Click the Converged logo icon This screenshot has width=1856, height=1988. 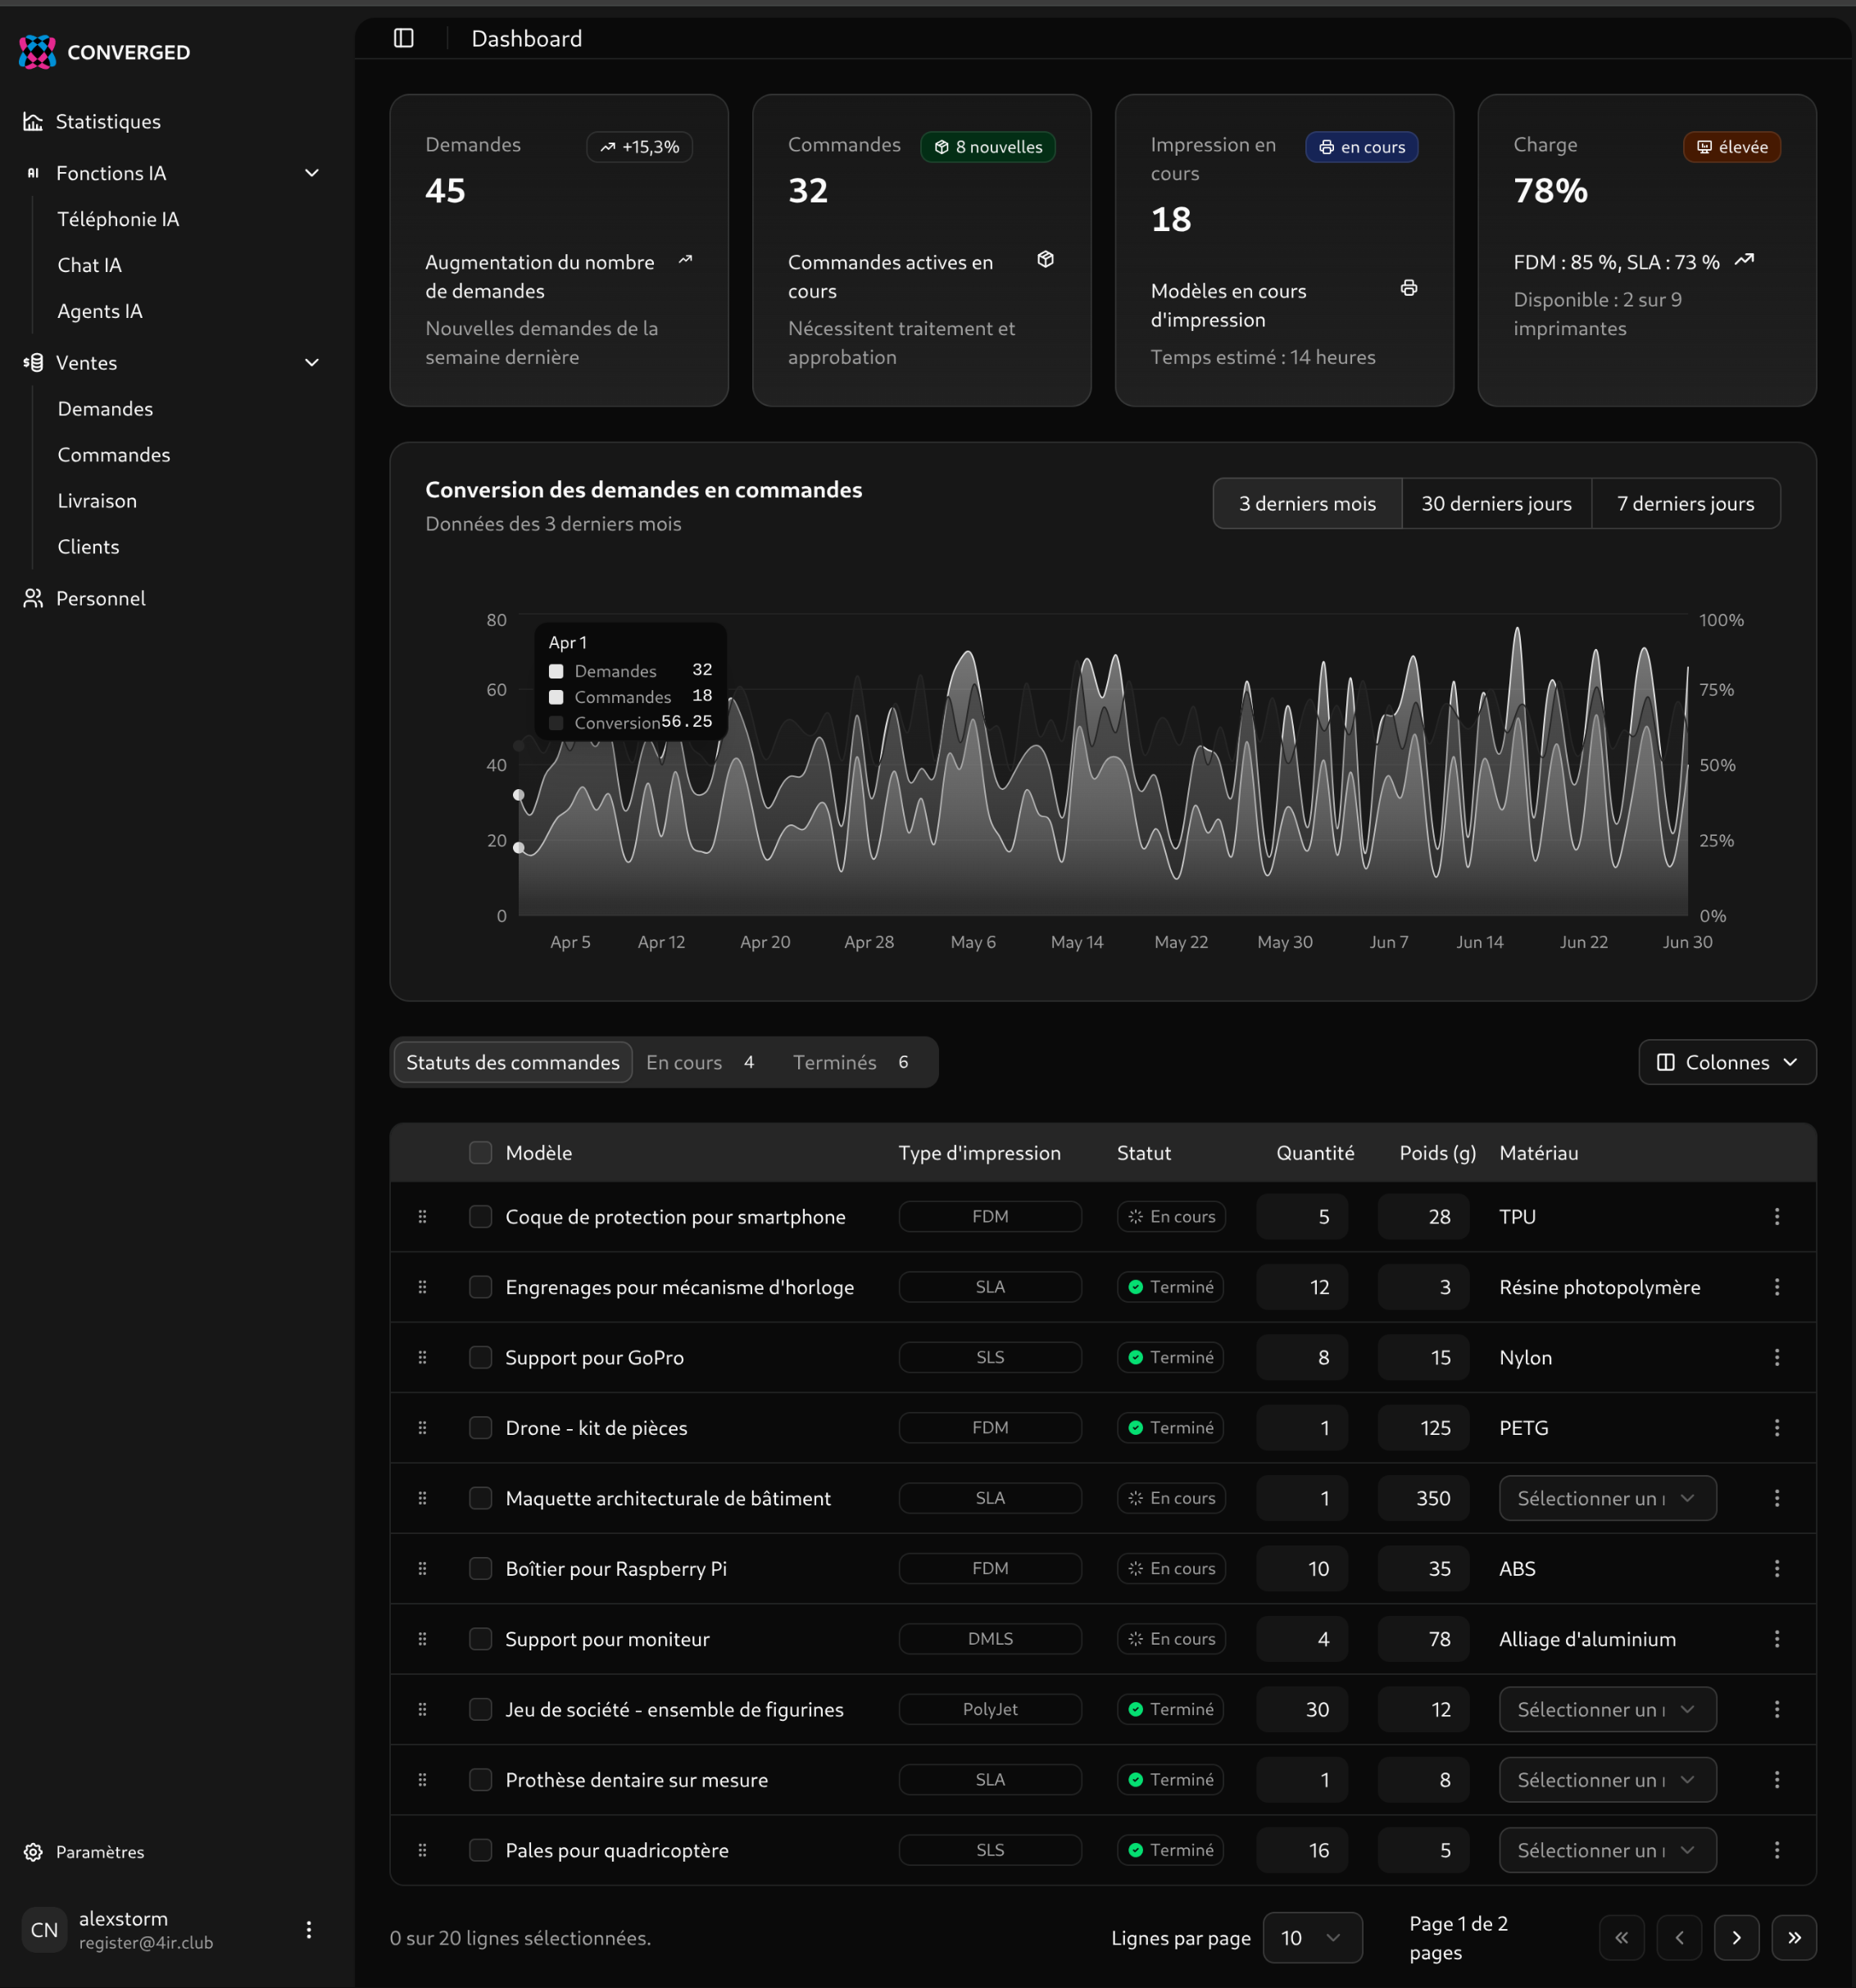pos(37,52)
